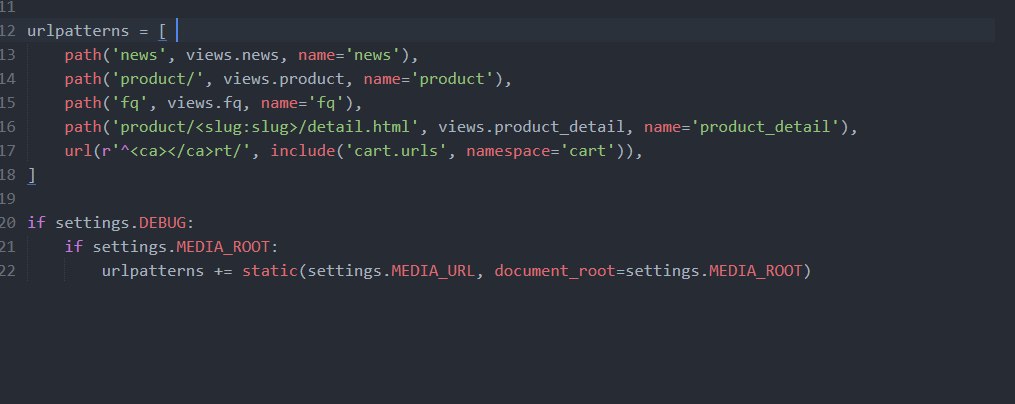Click the 'cart.urls' string
1015x404 pixels.
pos(396,151)
